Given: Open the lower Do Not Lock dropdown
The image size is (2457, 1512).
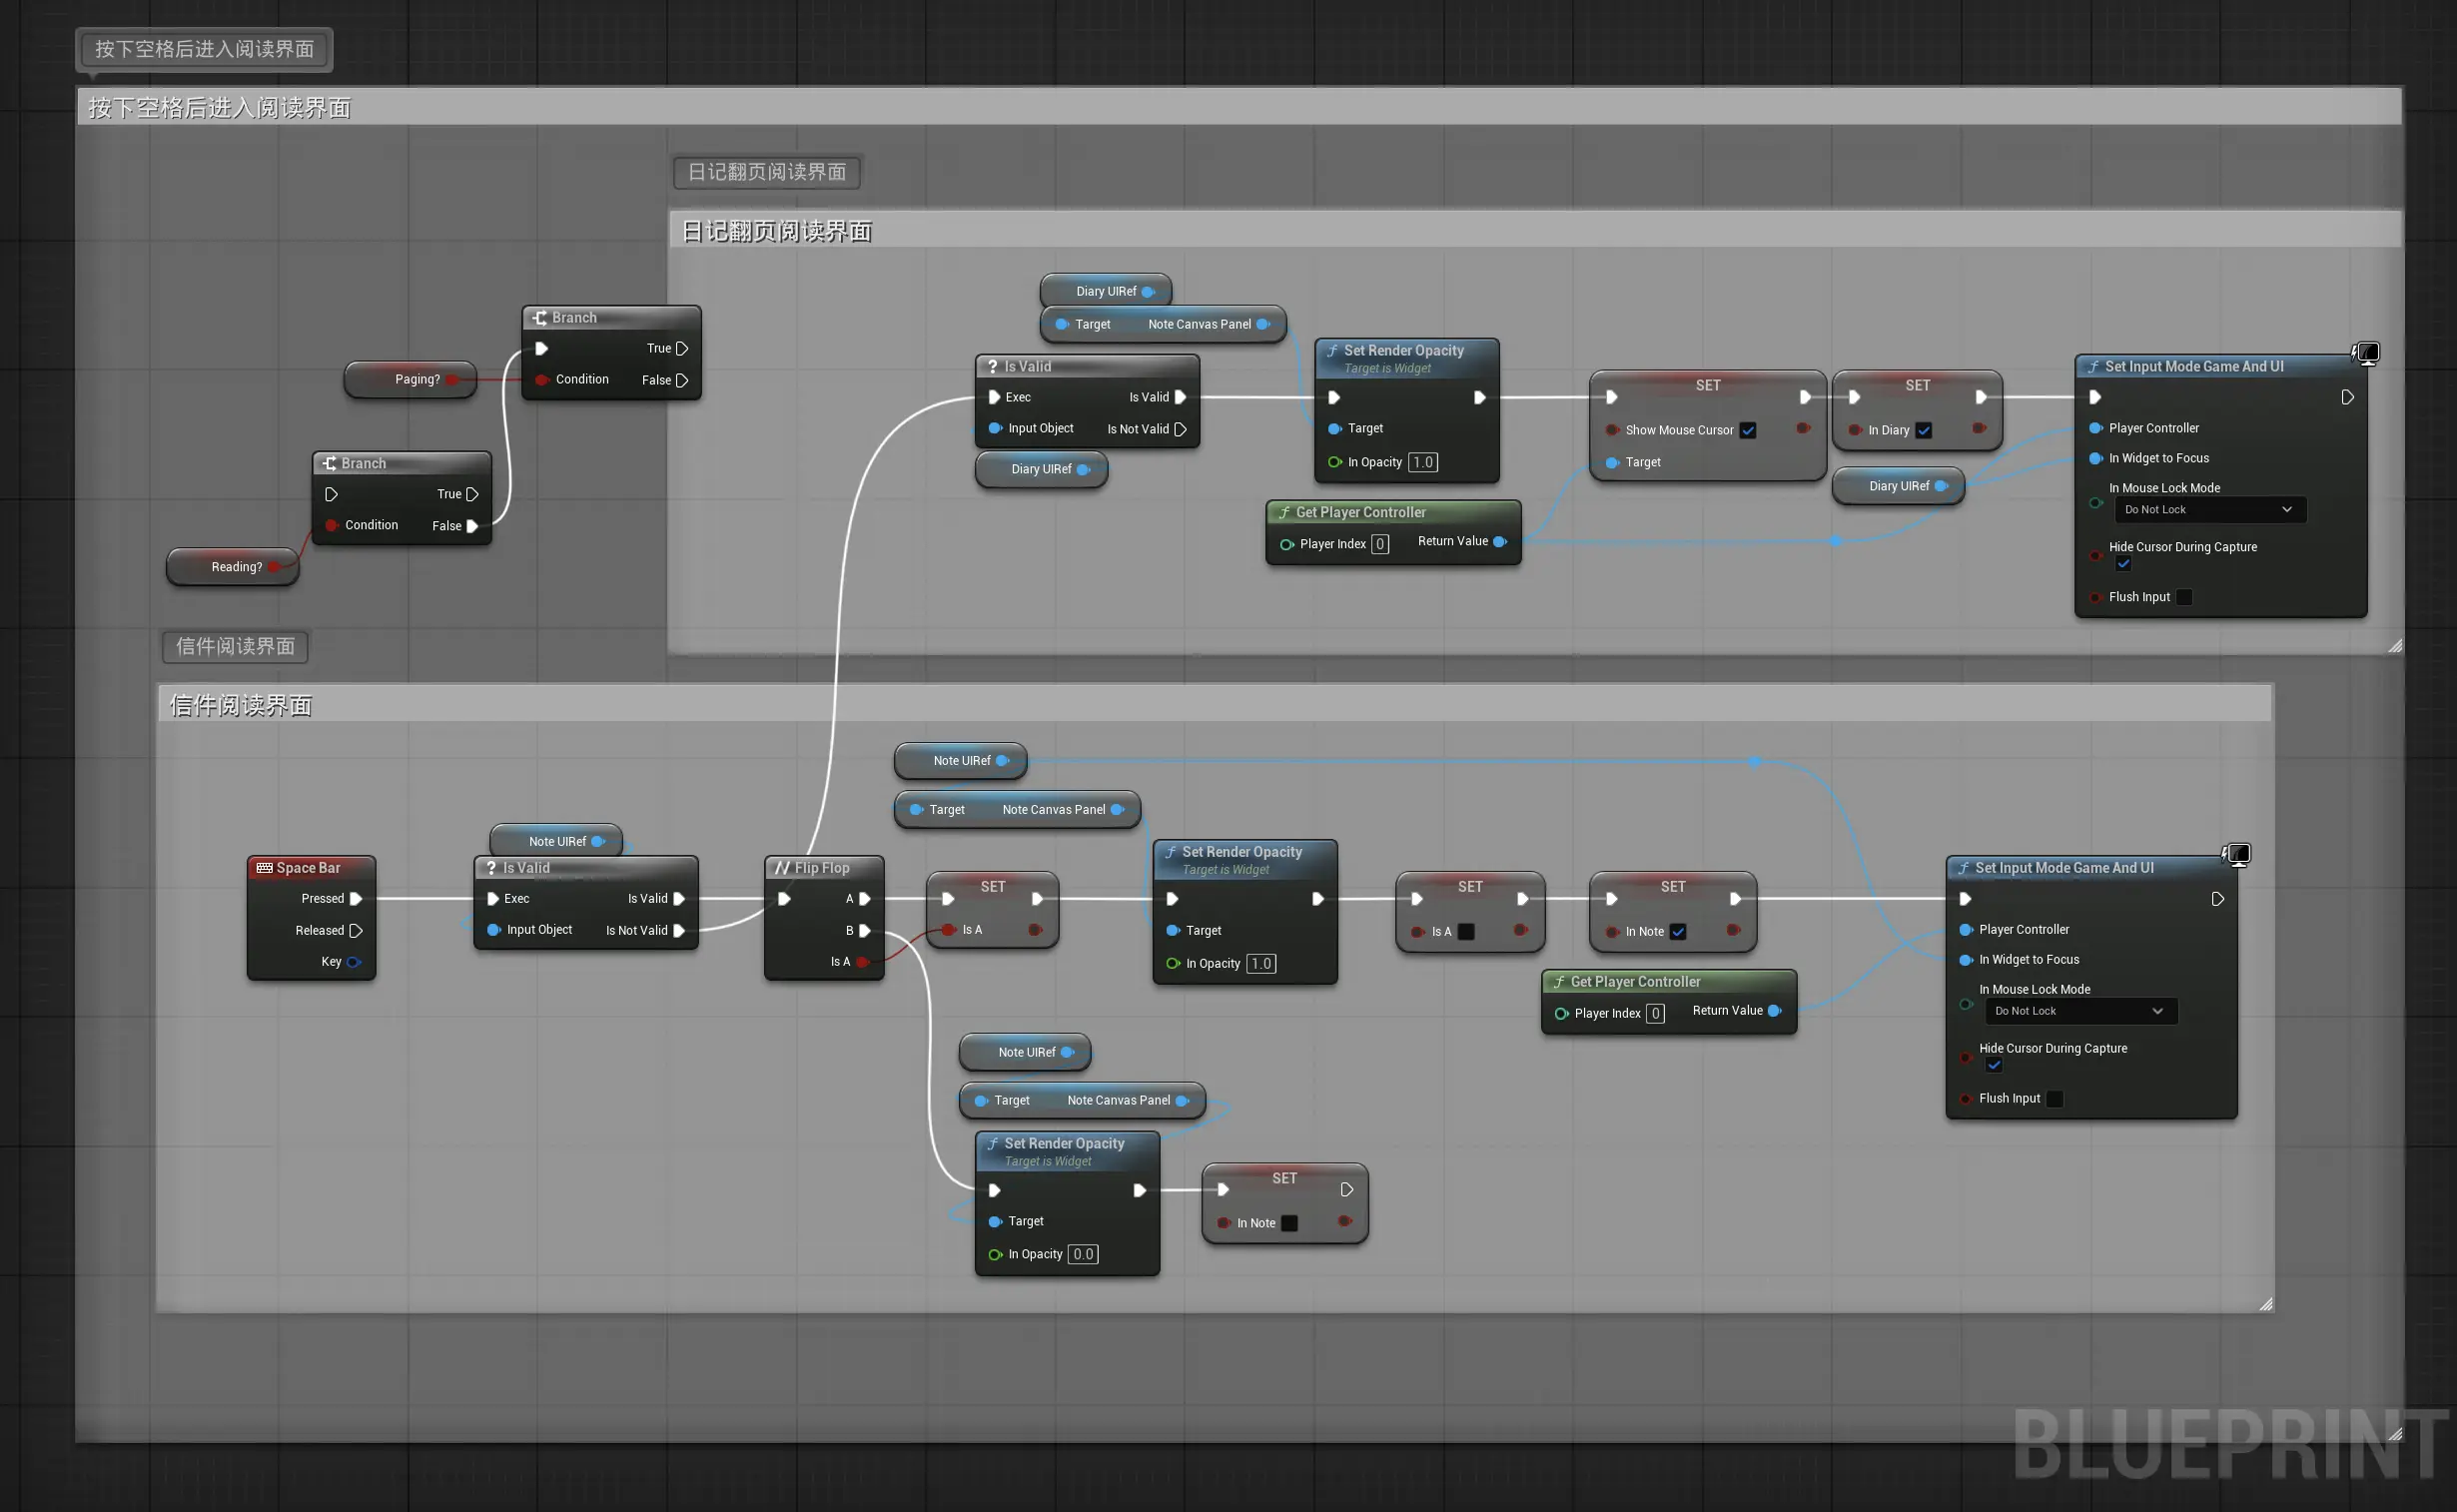Looking at the screenshot, I should (x=2080, y=1011).
